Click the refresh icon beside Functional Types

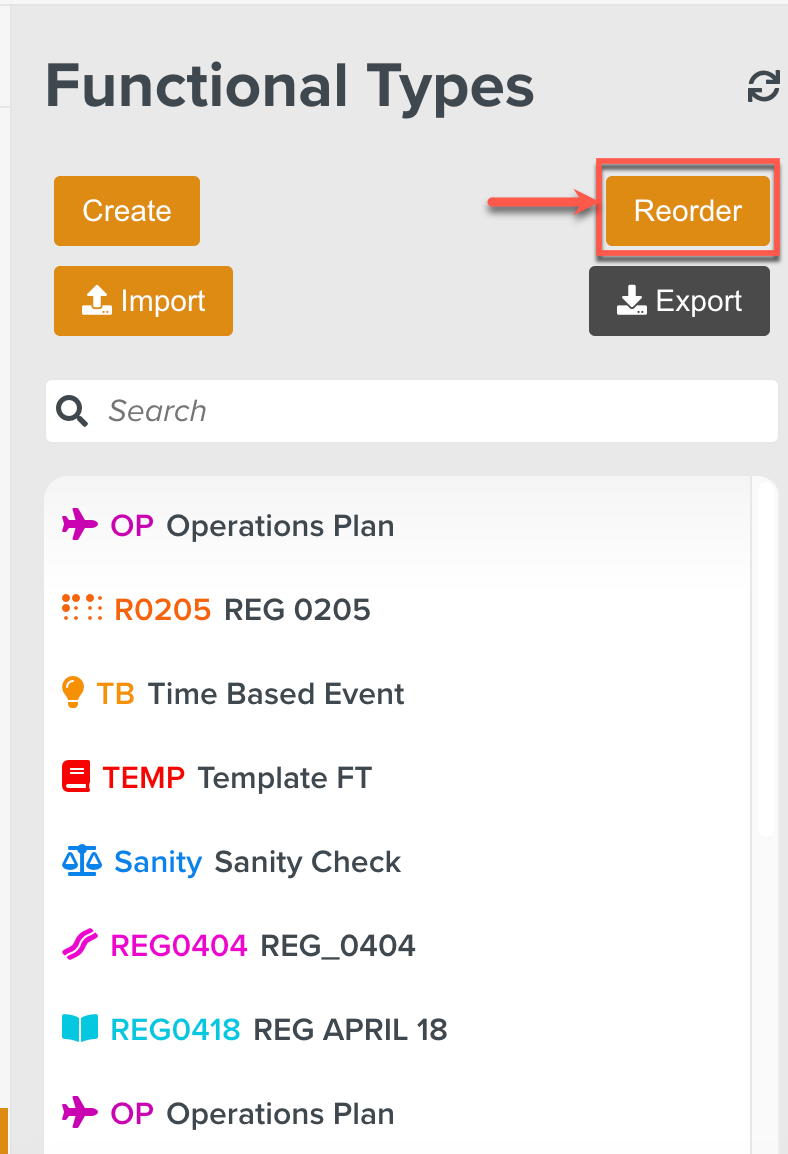click(x=764, y=87)
